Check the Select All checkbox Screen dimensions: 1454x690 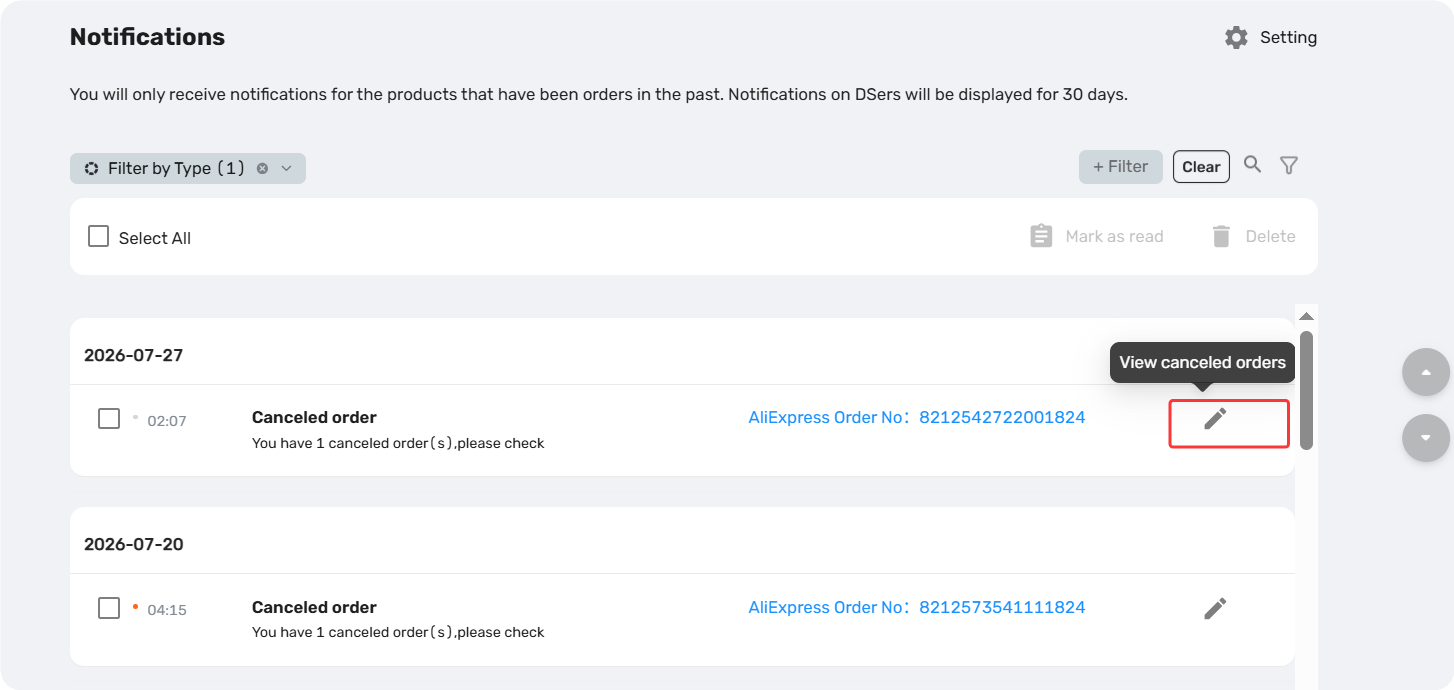click(x=98, y=237)
